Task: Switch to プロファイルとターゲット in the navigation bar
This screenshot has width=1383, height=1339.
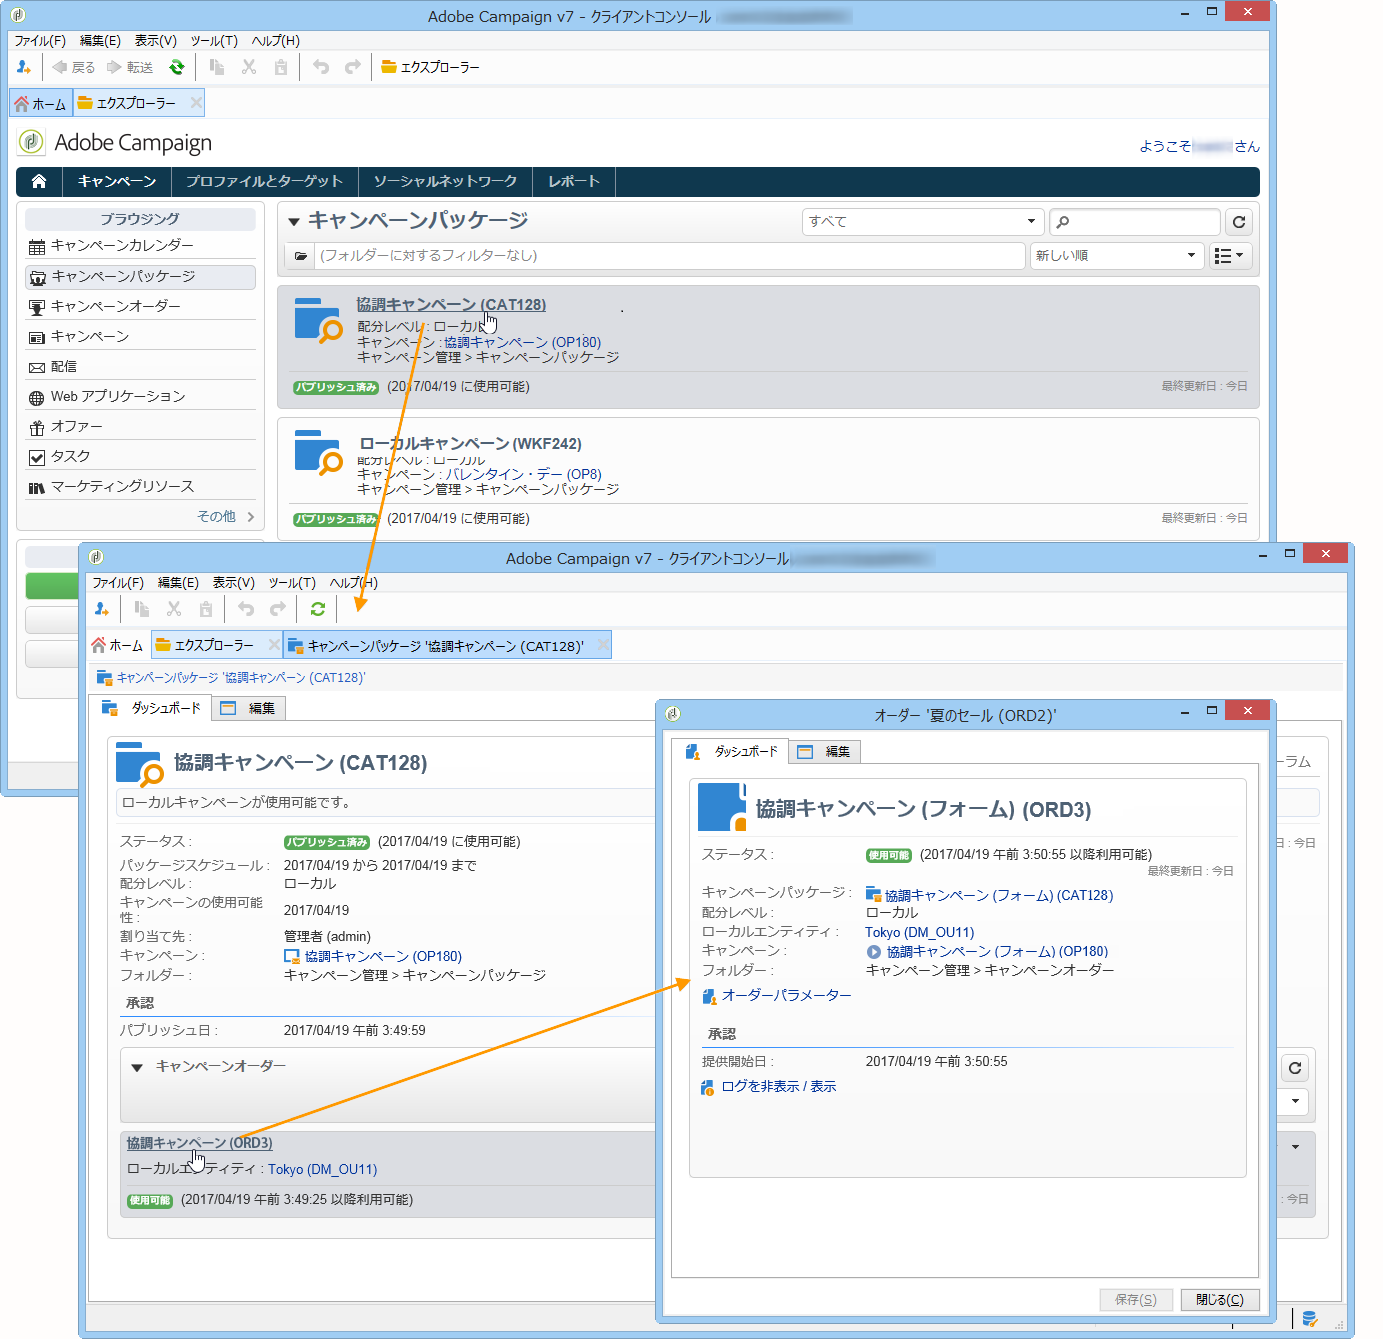Action: 264,181
